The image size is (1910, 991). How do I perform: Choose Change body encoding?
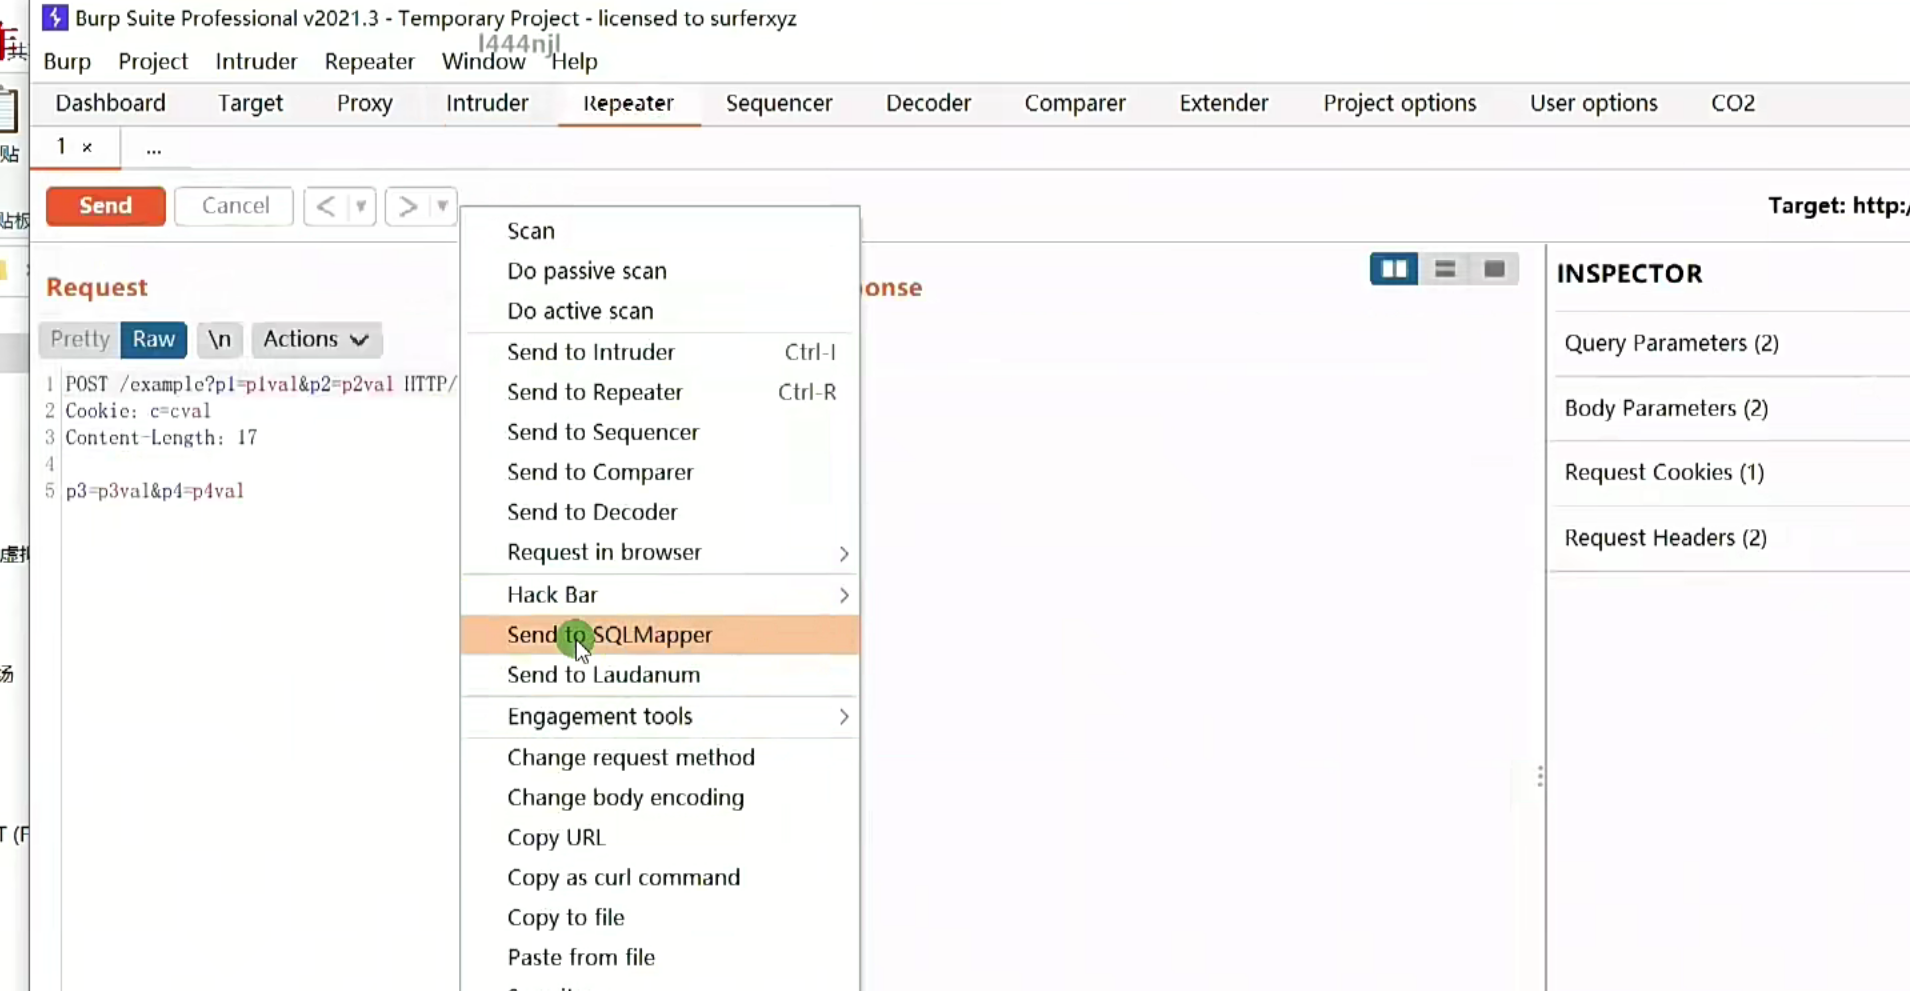[x=660, y=797]
